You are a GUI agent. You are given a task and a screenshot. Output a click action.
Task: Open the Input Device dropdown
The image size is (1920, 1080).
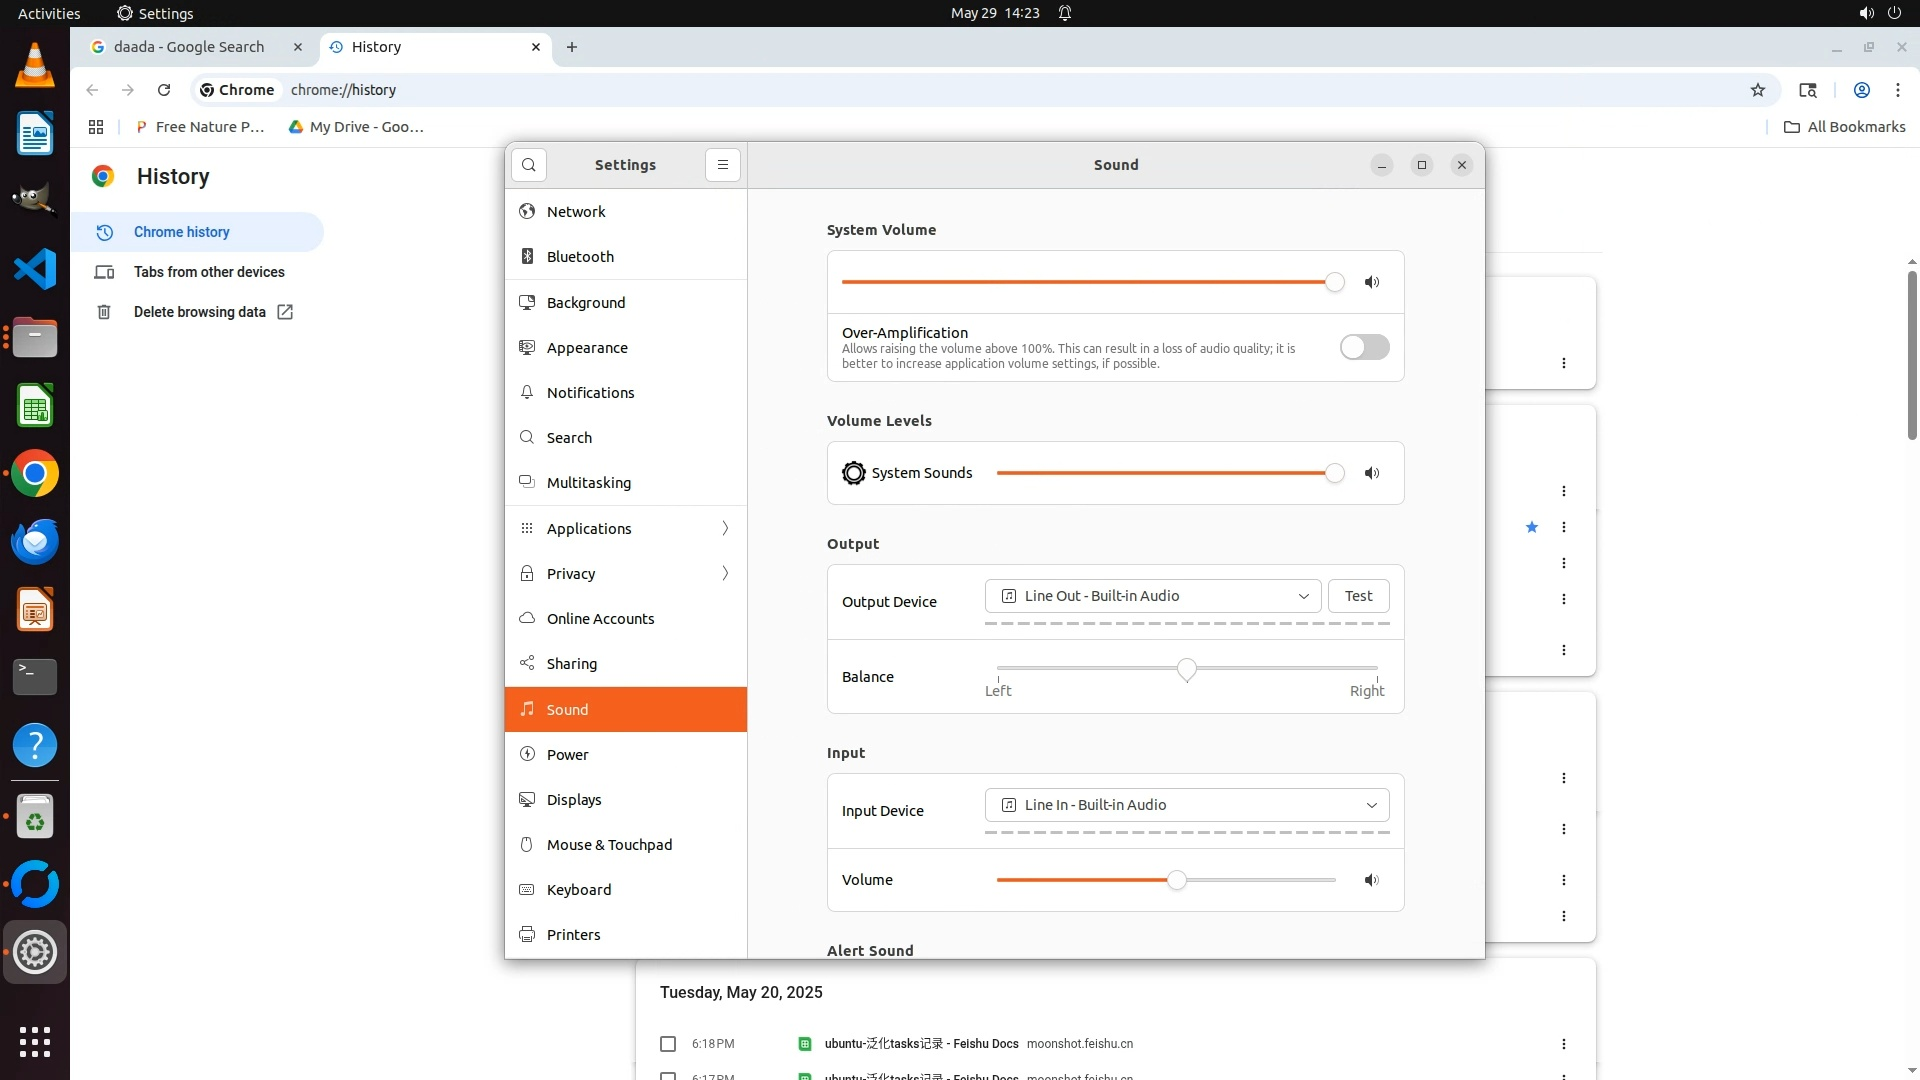coord(1186,805)
